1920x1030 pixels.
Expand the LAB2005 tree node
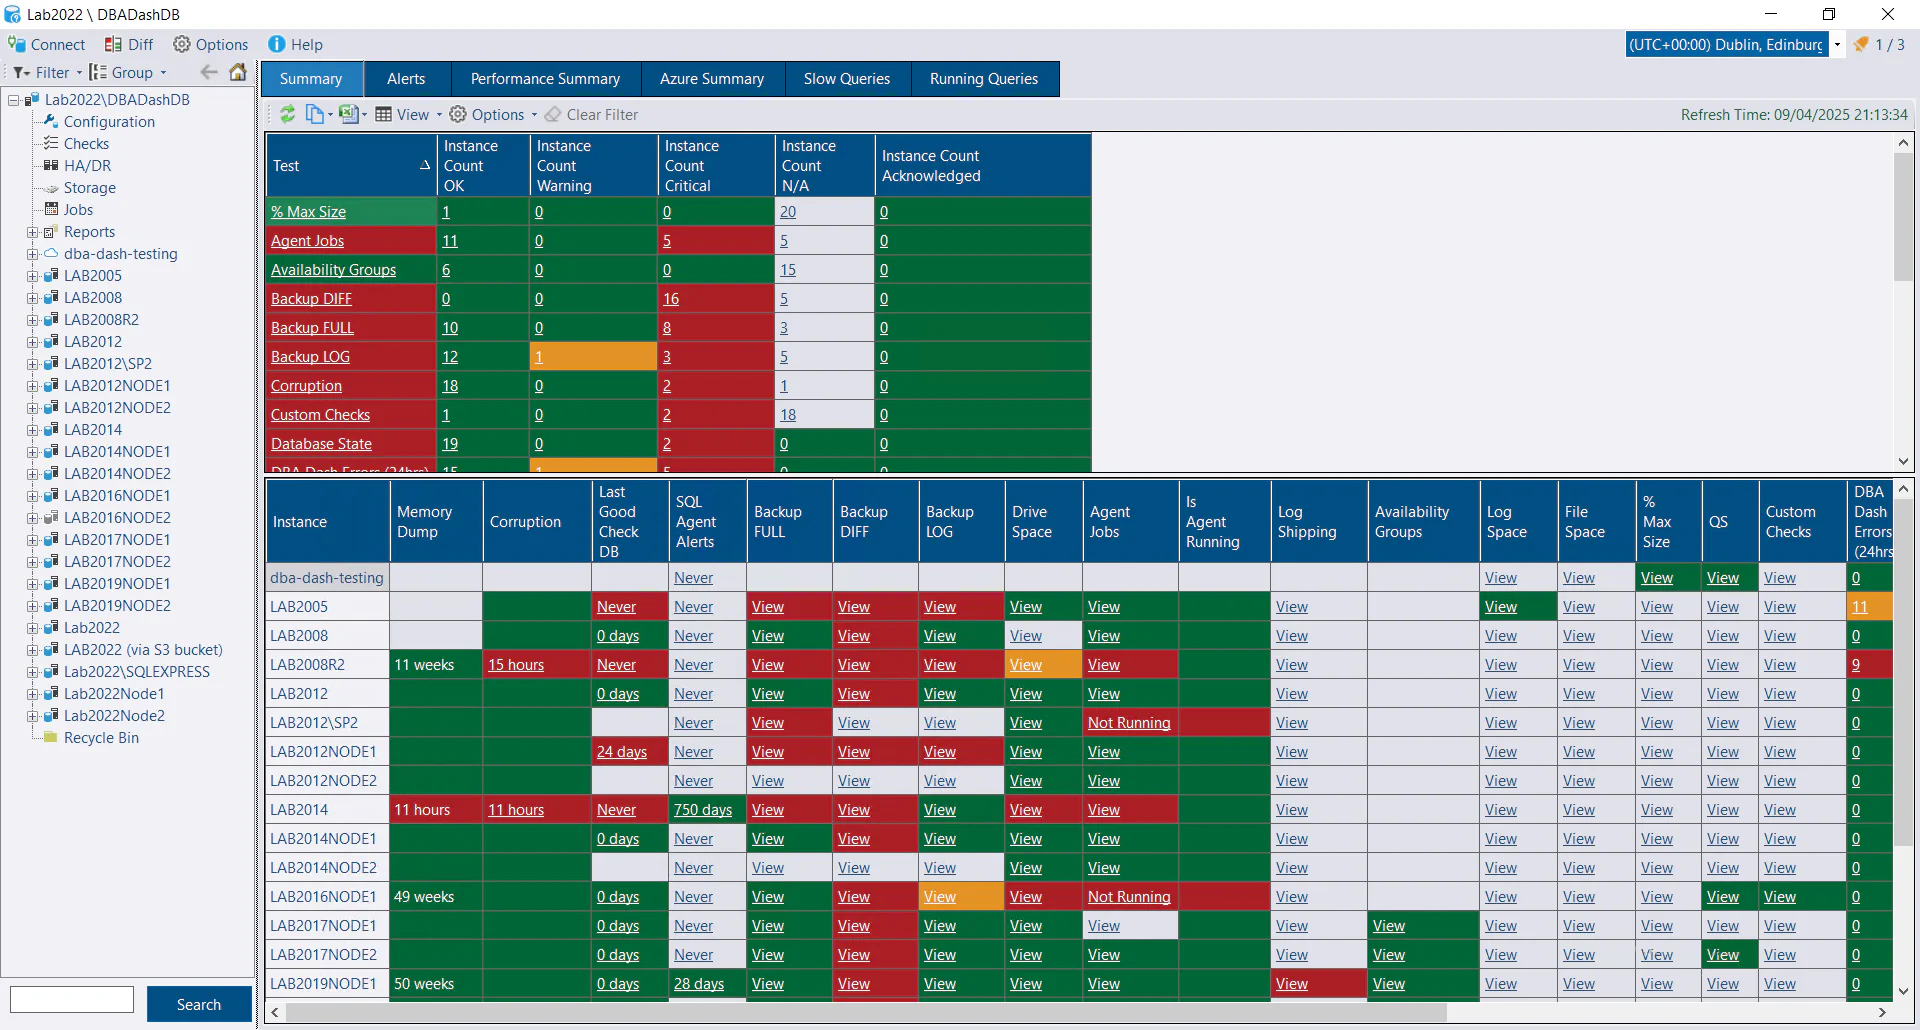[x=31, y=275]
